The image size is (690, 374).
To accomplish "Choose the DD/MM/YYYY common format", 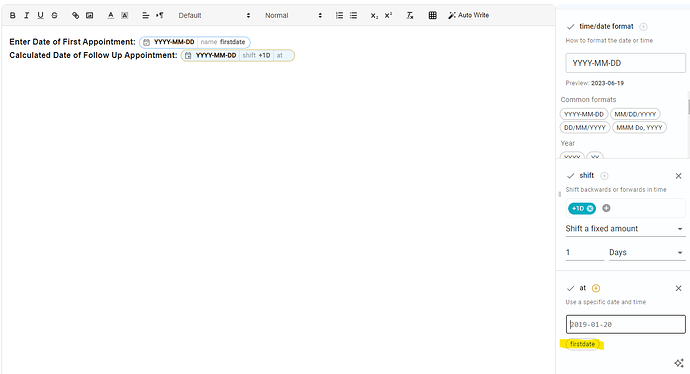I will [585, 128].
